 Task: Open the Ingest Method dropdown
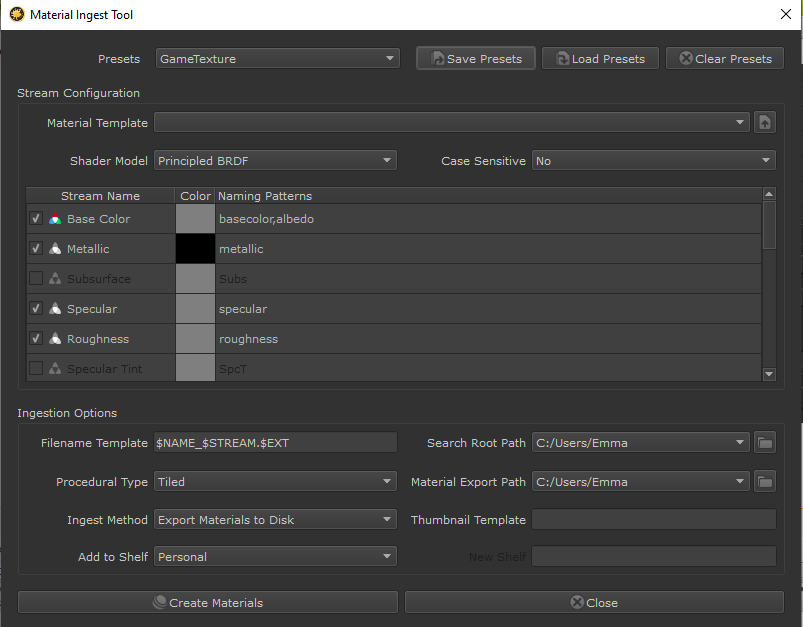click(x=275, y=520)
